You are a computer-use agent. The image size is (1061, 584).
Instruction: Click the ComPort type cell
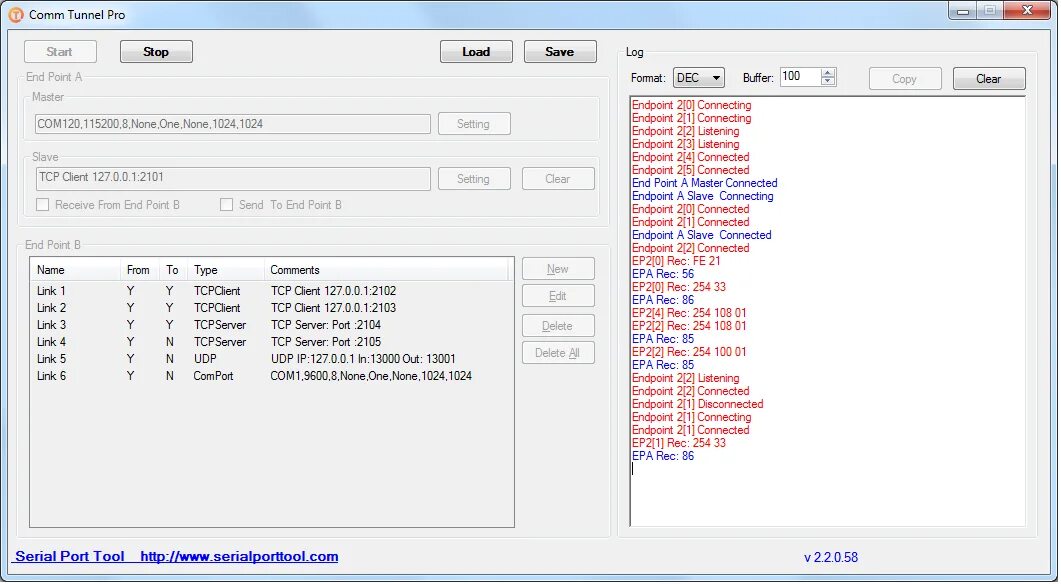coord(213,376)
